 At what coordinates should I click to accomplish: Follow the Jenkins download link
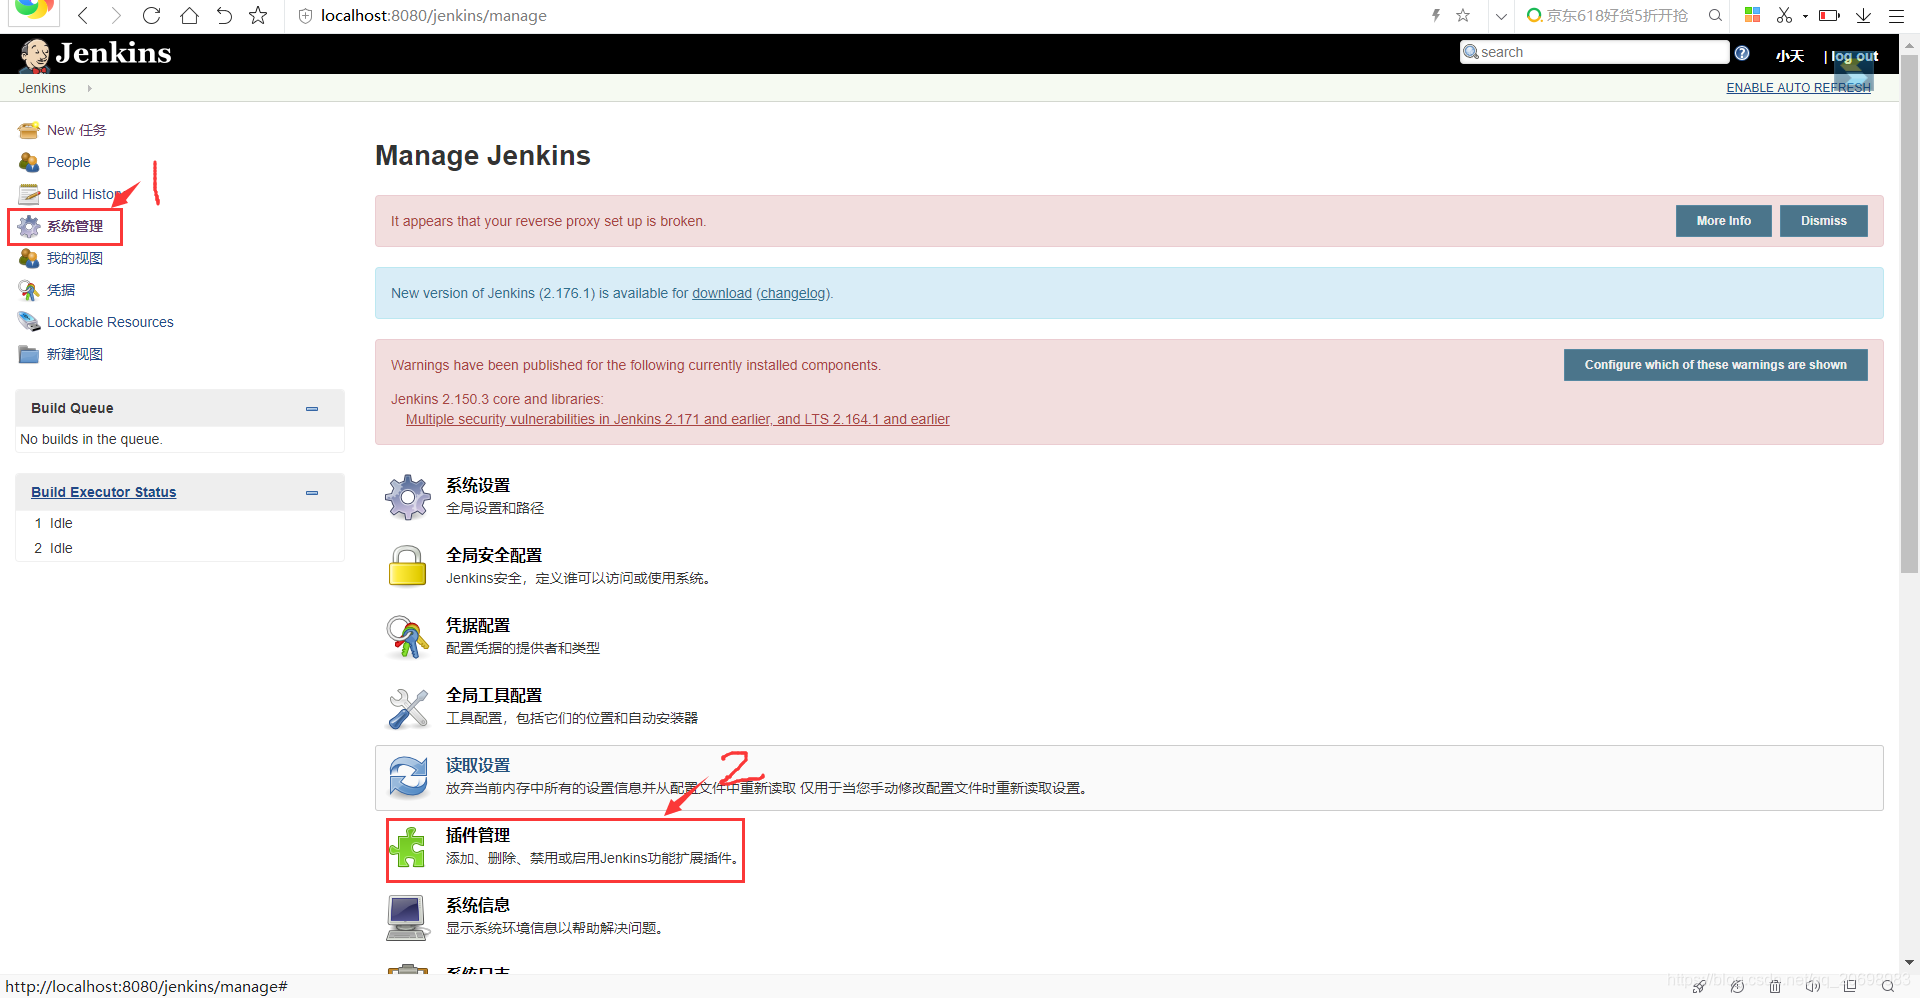(722, 293)
